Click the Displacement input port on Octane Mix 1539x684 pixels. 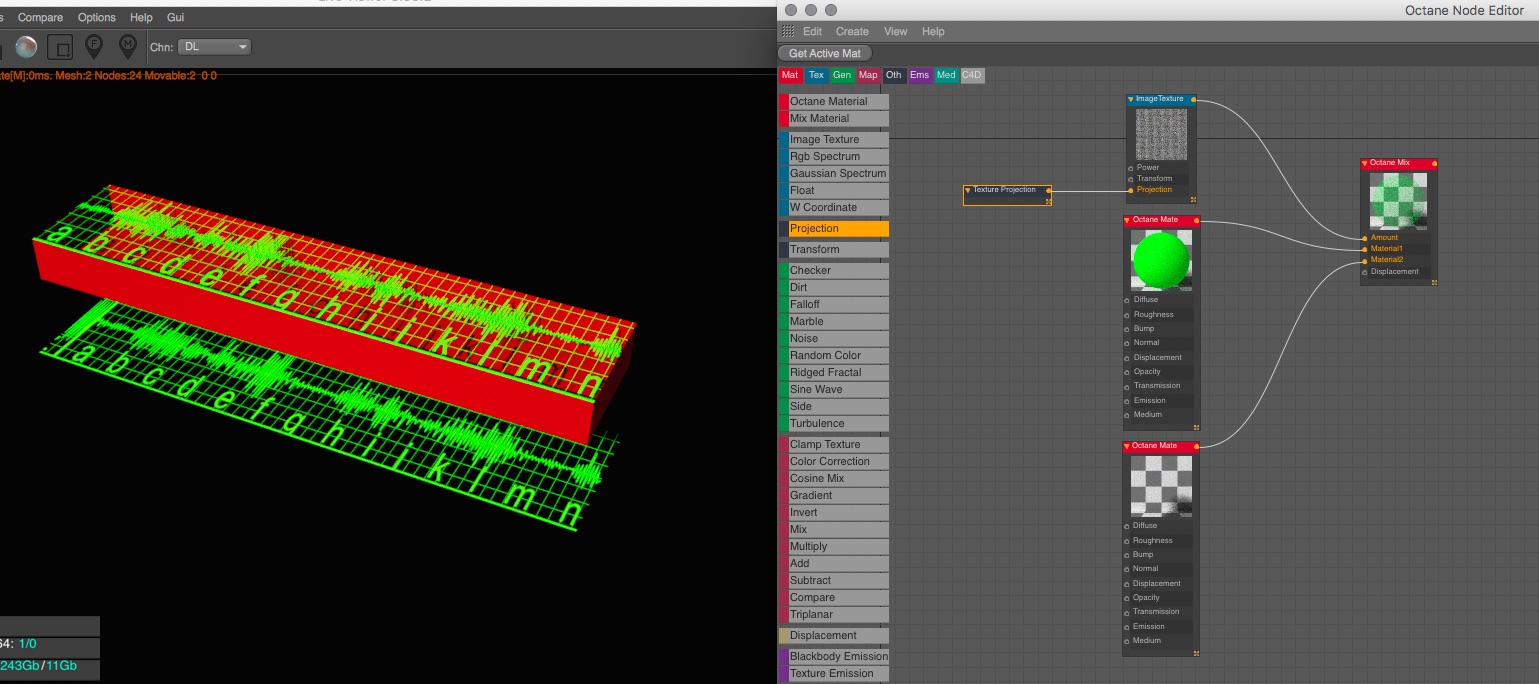(1364, 272)
